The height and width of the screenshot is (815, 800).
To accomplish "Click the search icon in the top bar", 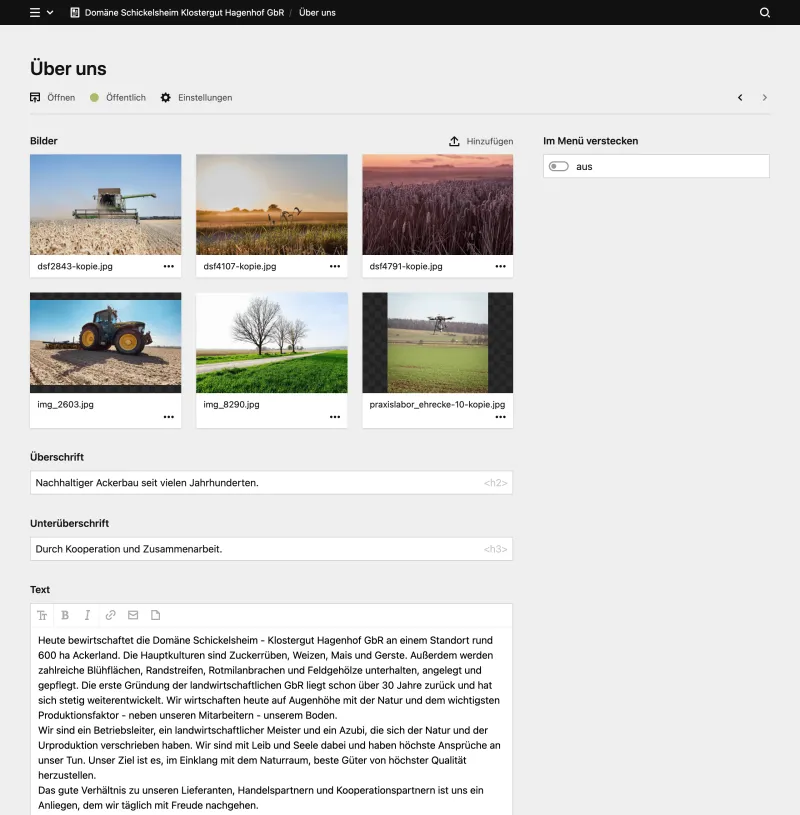I will [765, 14].
